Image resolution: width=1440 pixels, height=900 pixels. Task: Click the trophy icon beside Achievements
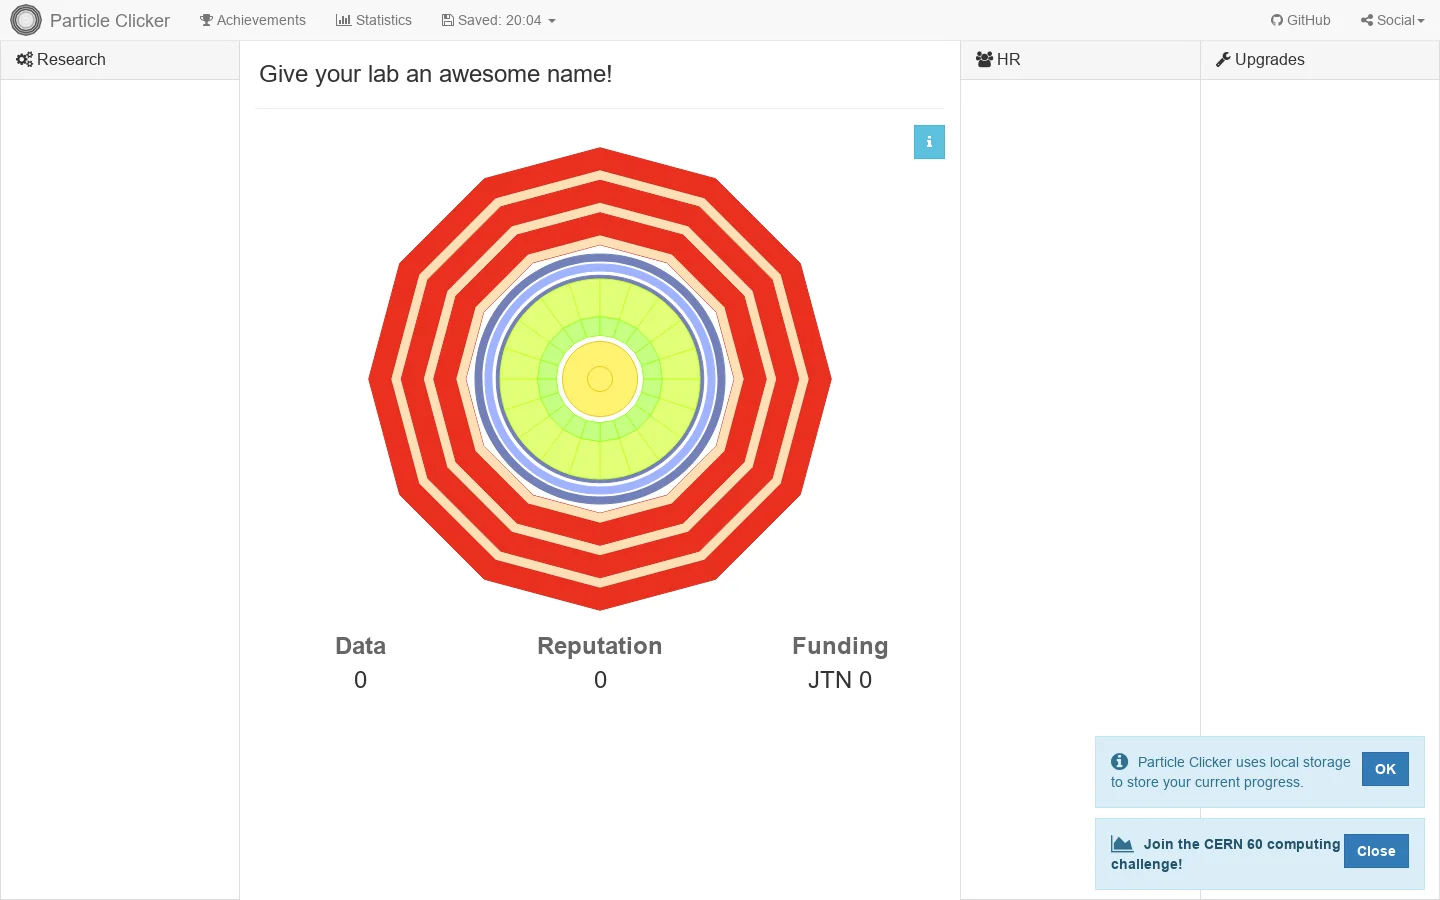click(x=206, y=20)
